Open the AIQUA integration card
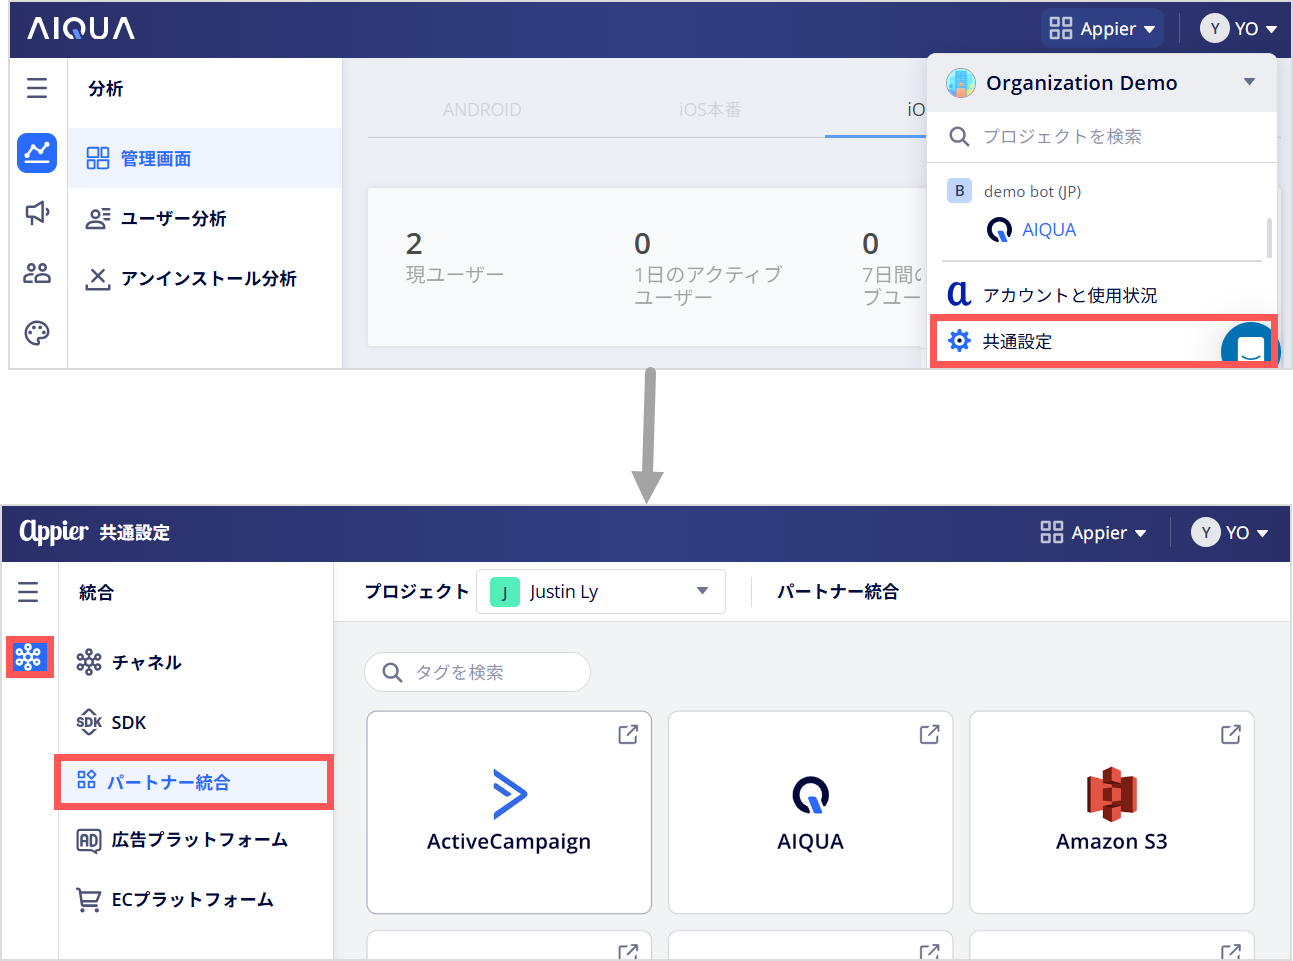Screen dimensions: 1293x961 (810, 812)
